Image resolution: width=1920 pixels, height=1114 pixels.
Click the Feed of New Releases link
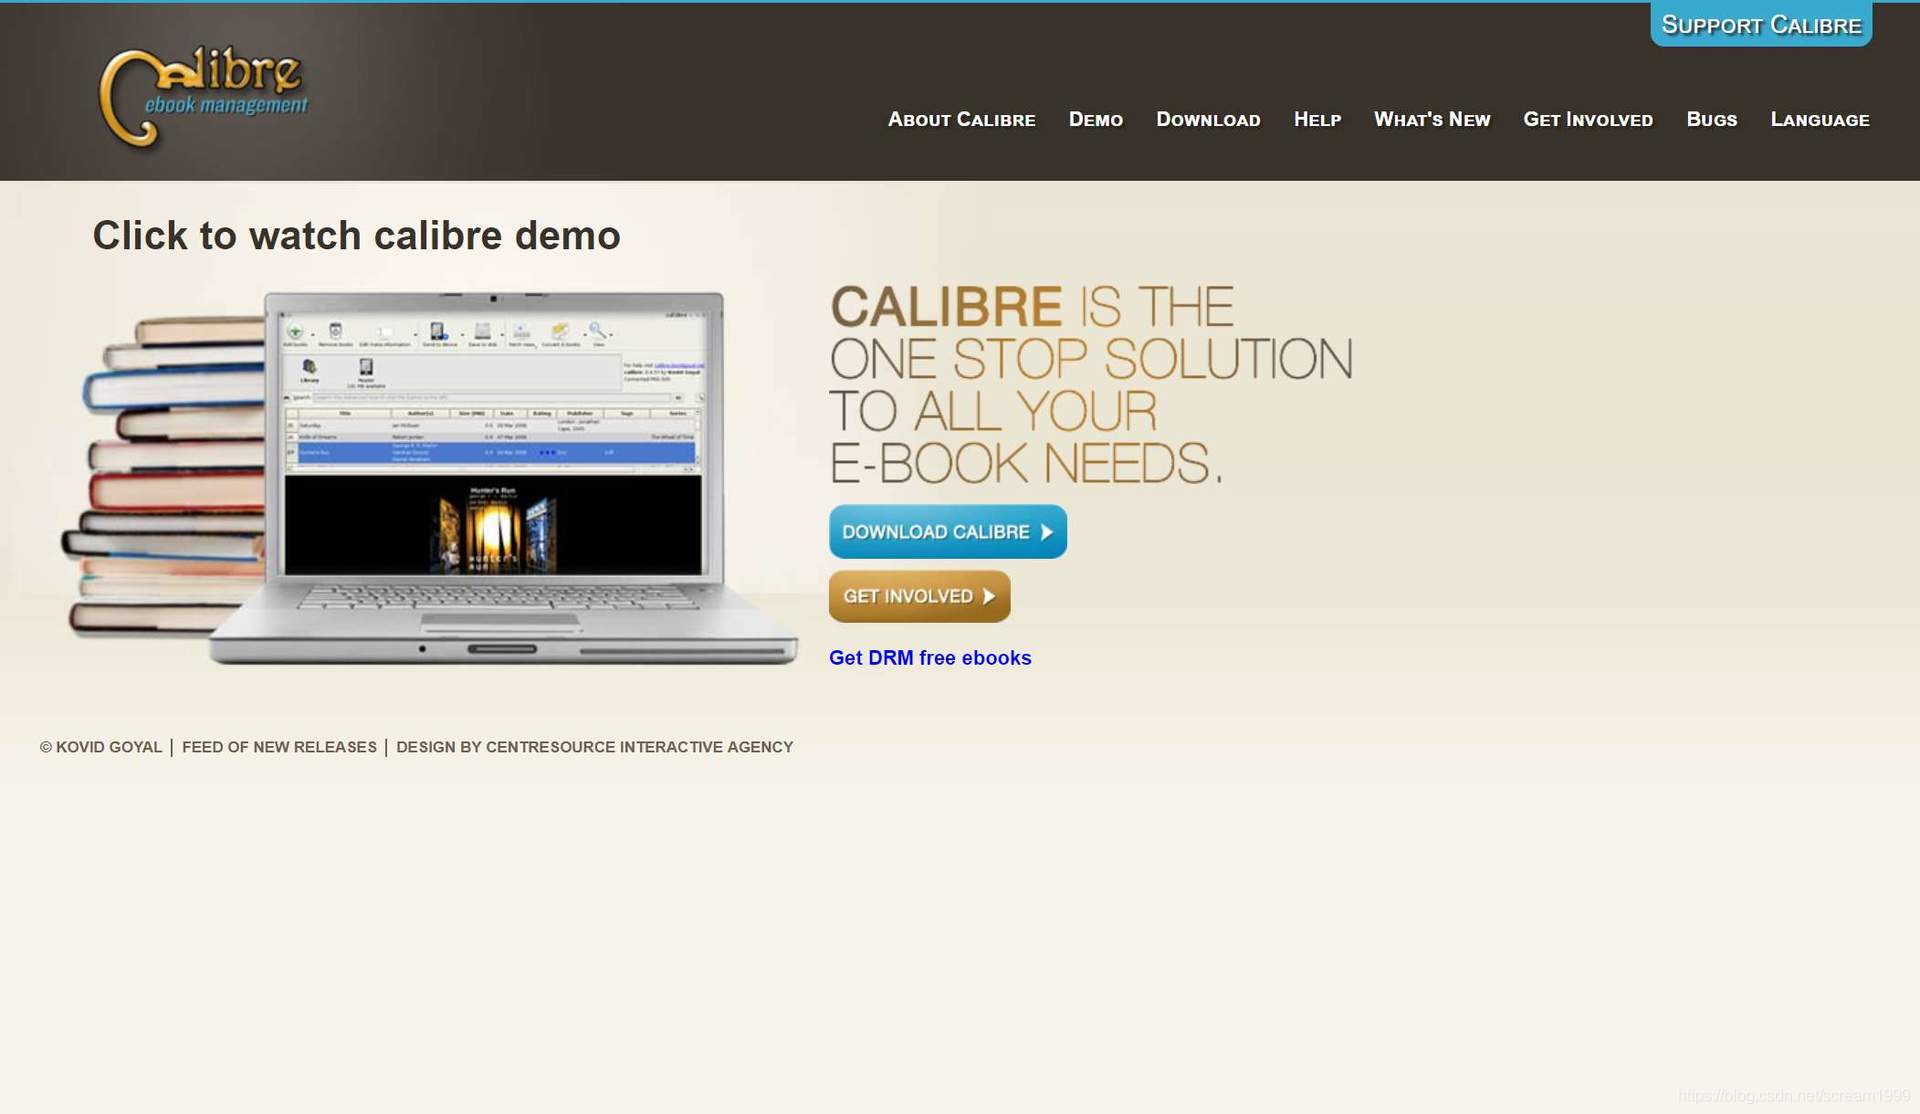(278, 745)
